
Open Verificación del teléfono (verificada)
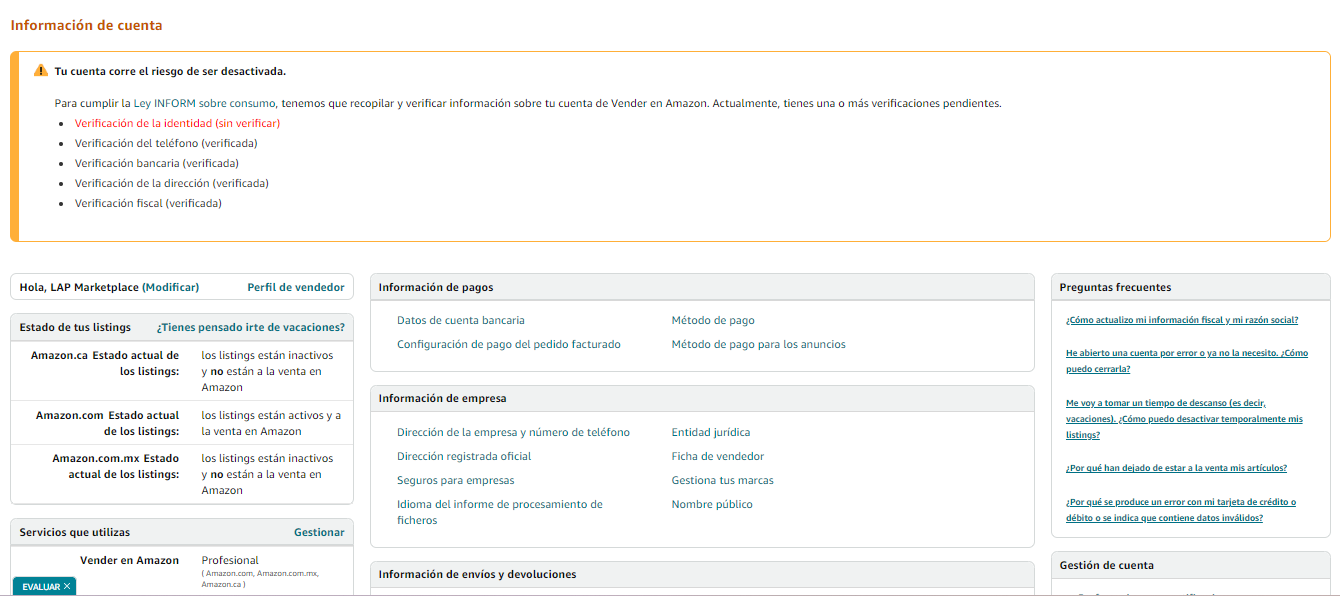click(x=166, y=143)
